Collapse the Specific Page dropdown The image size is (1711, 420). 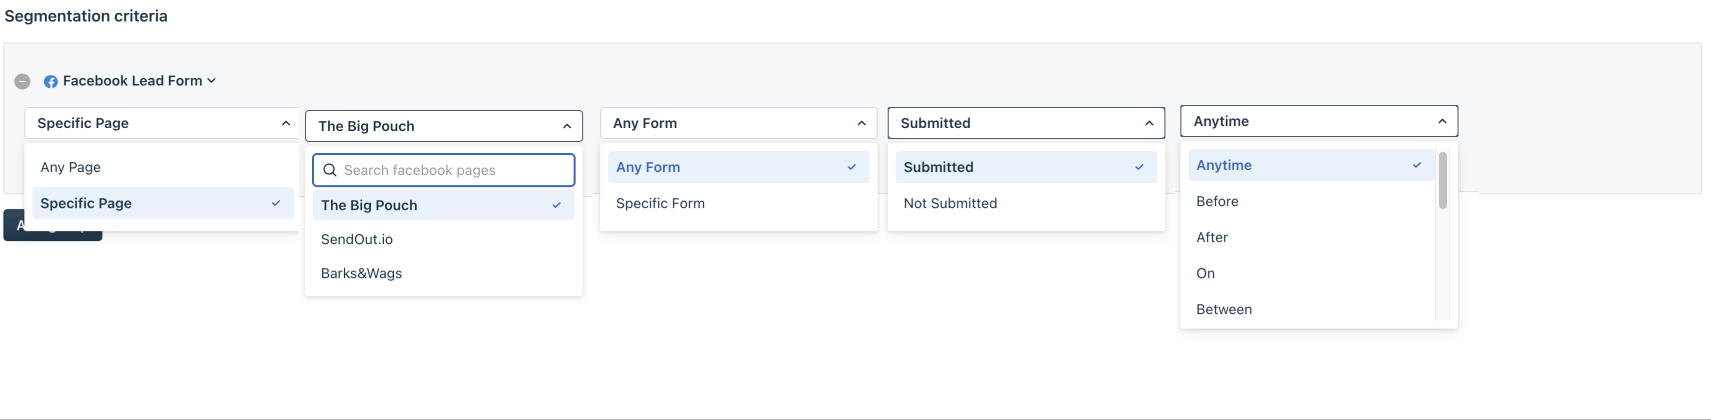click(x=162, y=123)
